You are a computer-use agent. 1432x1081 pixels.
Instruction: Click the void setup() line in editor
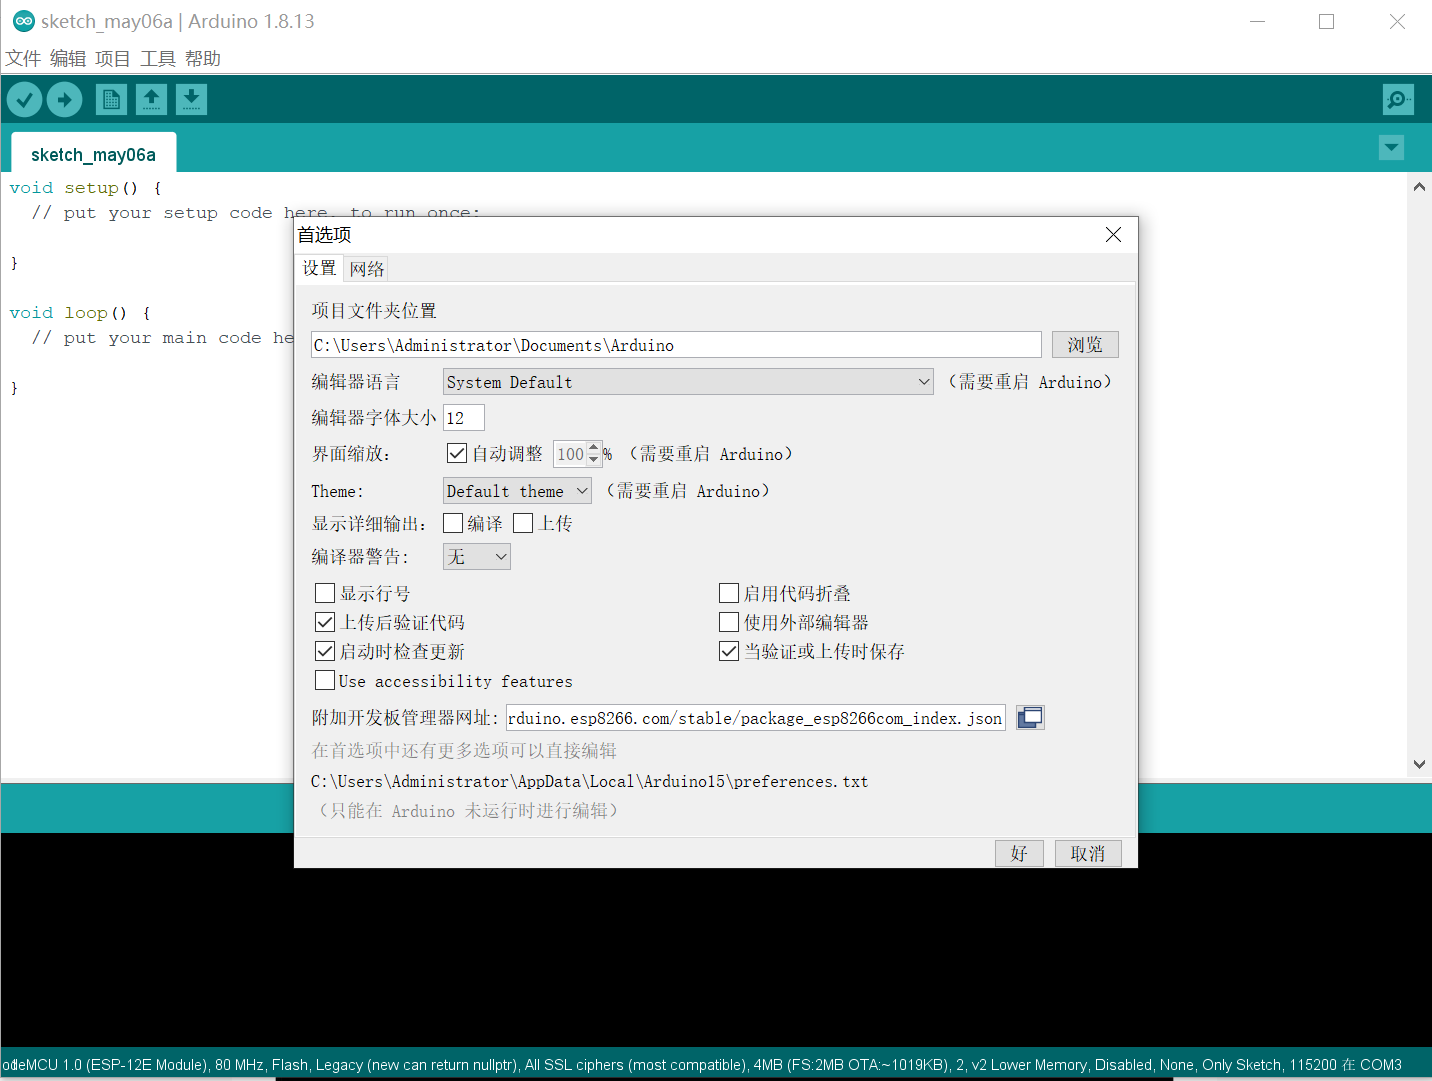pos(85,188)
